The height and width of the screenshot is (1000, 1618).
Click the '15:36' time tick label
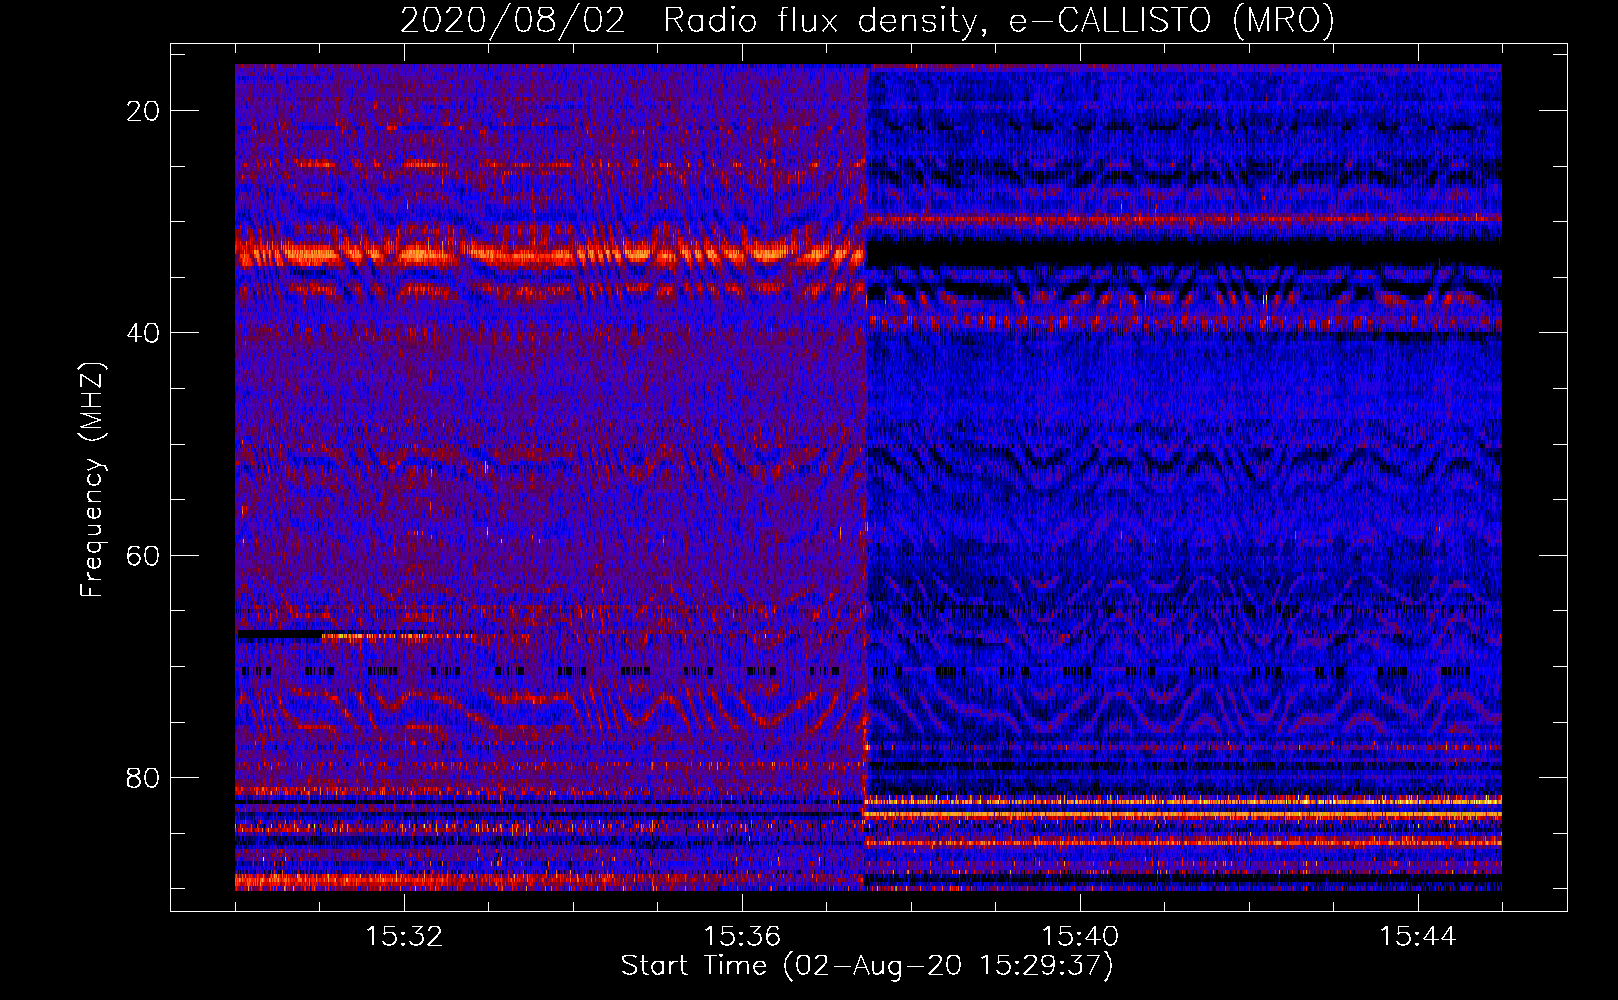coord(742,937)
